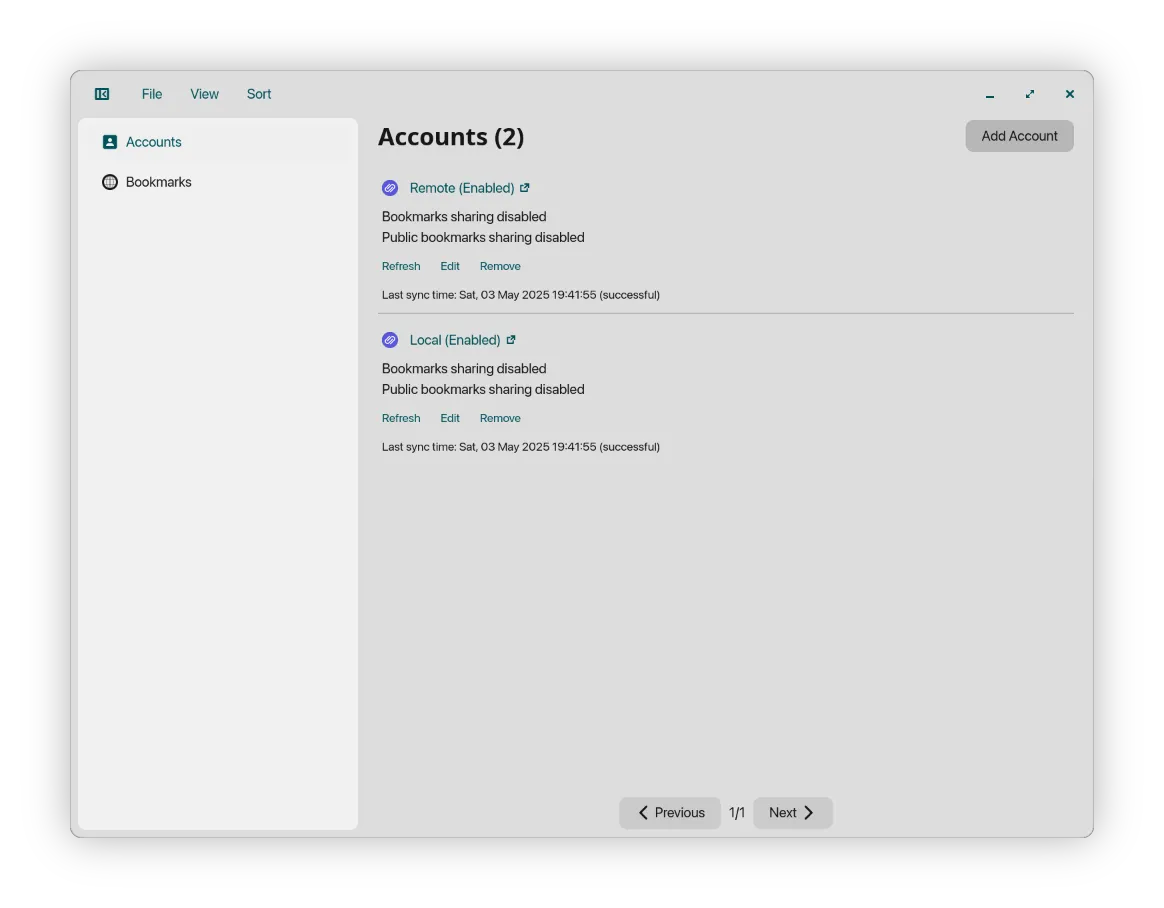
Task: Click the Local account purple link icon
Action: [390, 340]
